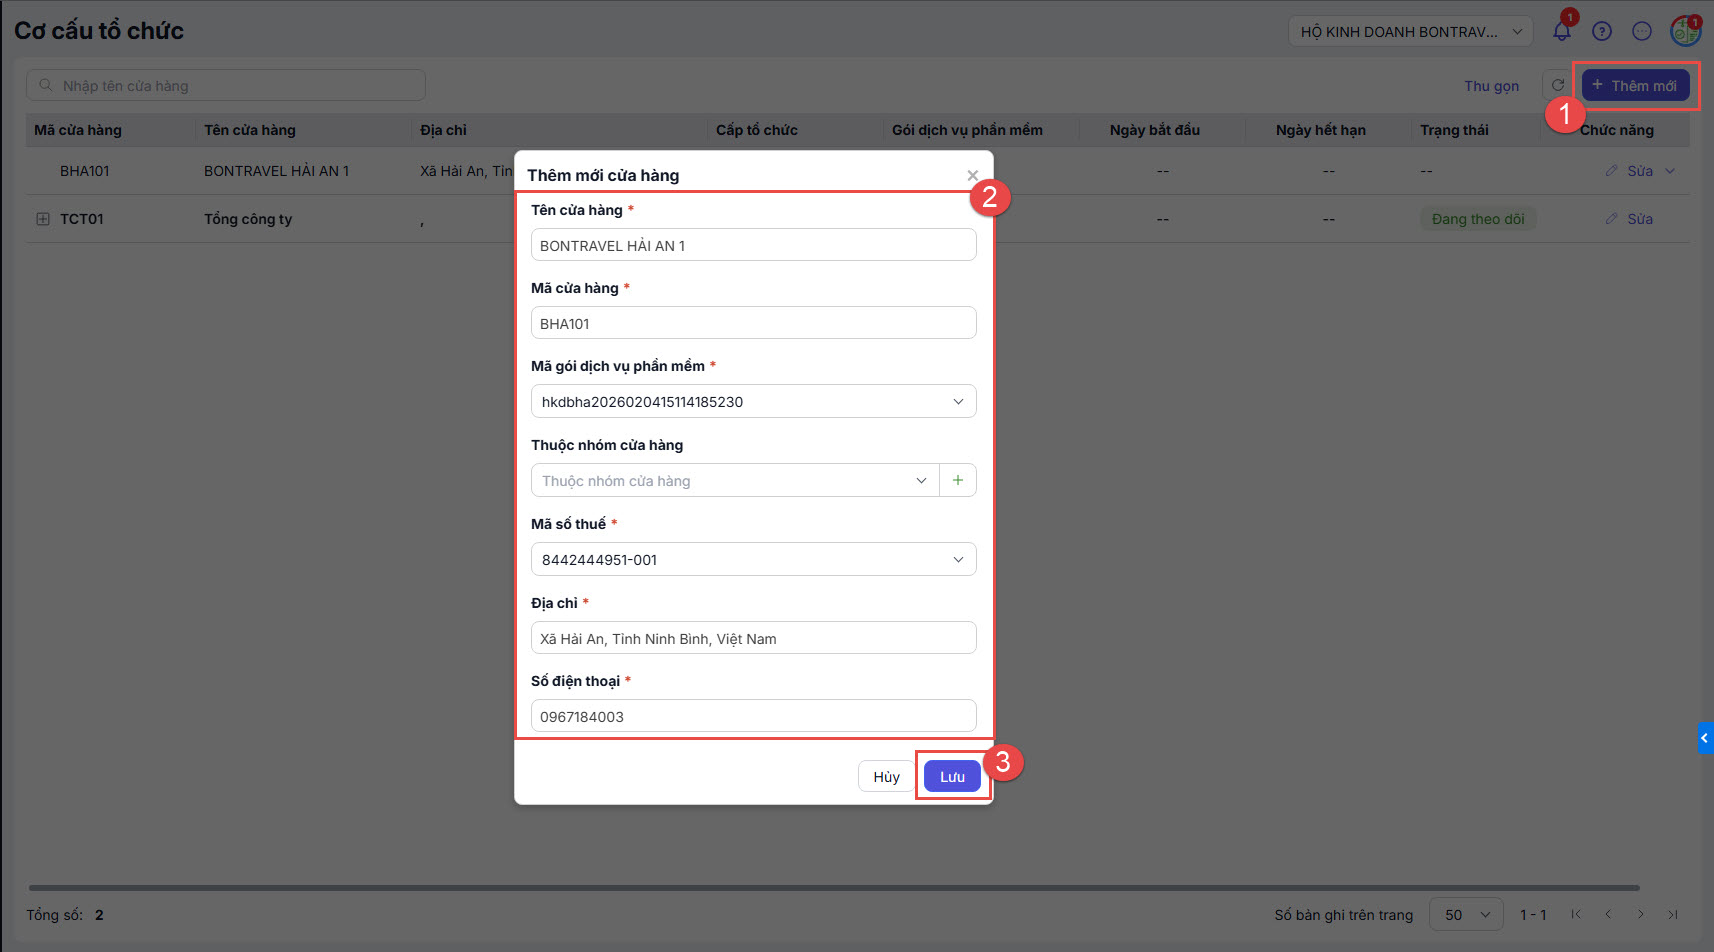Click the green plus to add store group
The width and height of the screenshot is (1714, 952).
tap(958, 481)
